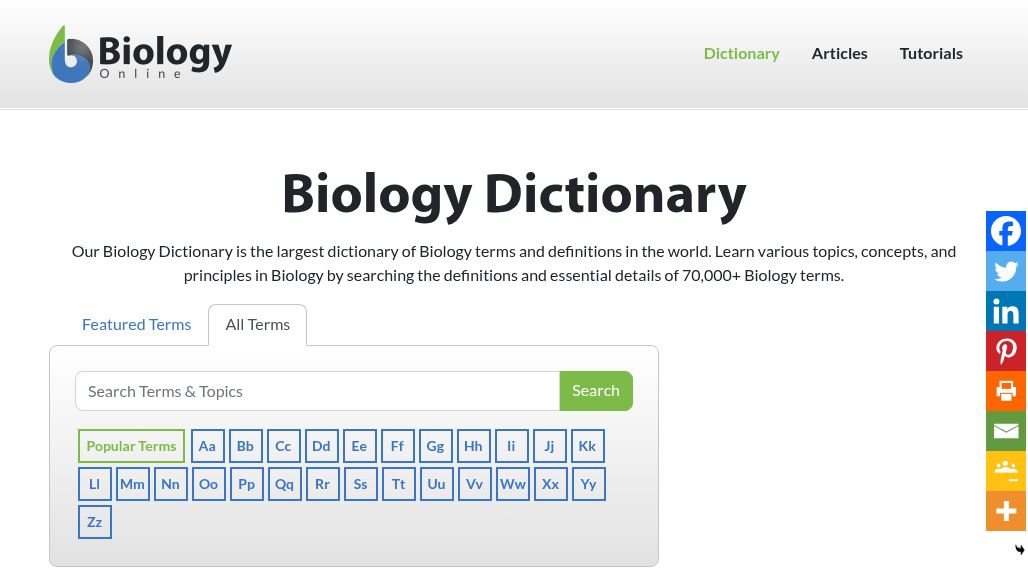
Task: Click the Search Terms & Topics field
Action: (317, 391)
